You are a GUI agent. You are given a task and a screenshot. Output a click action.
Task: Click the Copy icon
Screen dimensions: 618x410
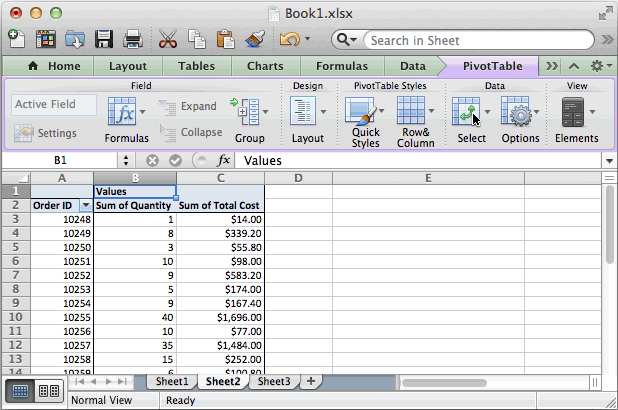(x=197, y=39)
